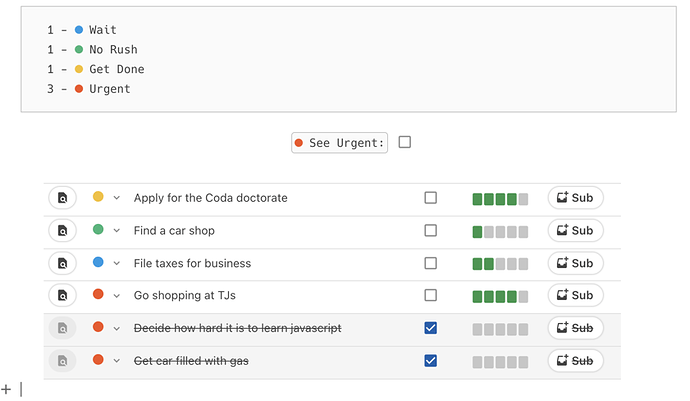
Task: Open priority dropdown for Find a car shop
Action: pos(117,231)
